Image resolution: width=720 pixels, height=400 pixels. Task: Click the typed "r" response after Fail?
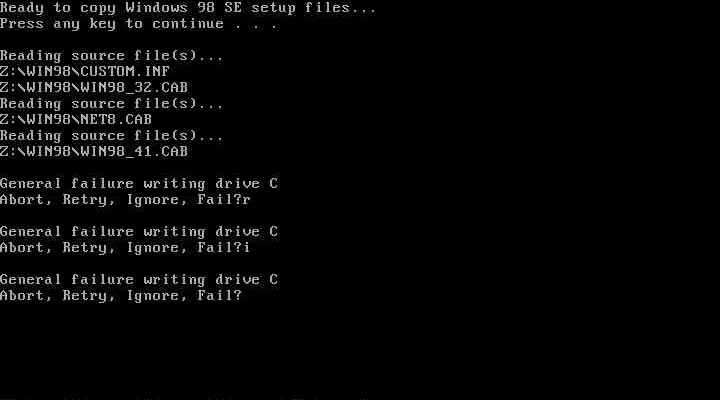click(247, 201)
